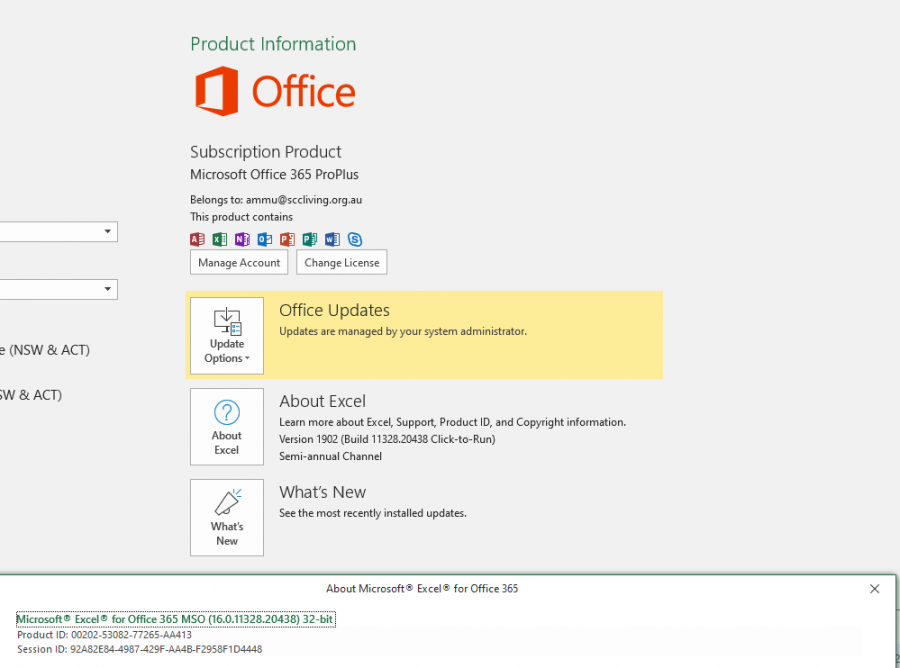Click the Skype for Business icon
The width and height of the screenshot is (900, 668).
click(x=355, y=239)
